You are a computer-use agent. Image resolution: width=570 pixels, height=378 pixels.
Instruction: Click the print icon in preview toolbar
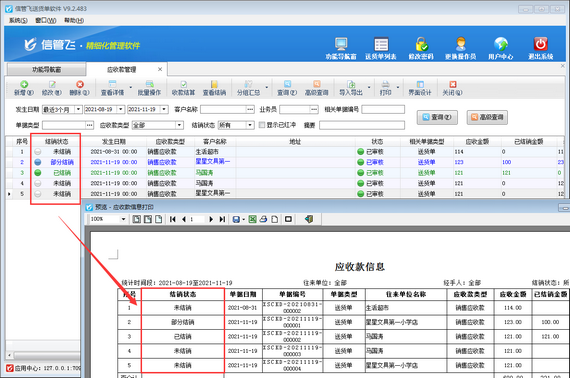[x=264, y=219]
